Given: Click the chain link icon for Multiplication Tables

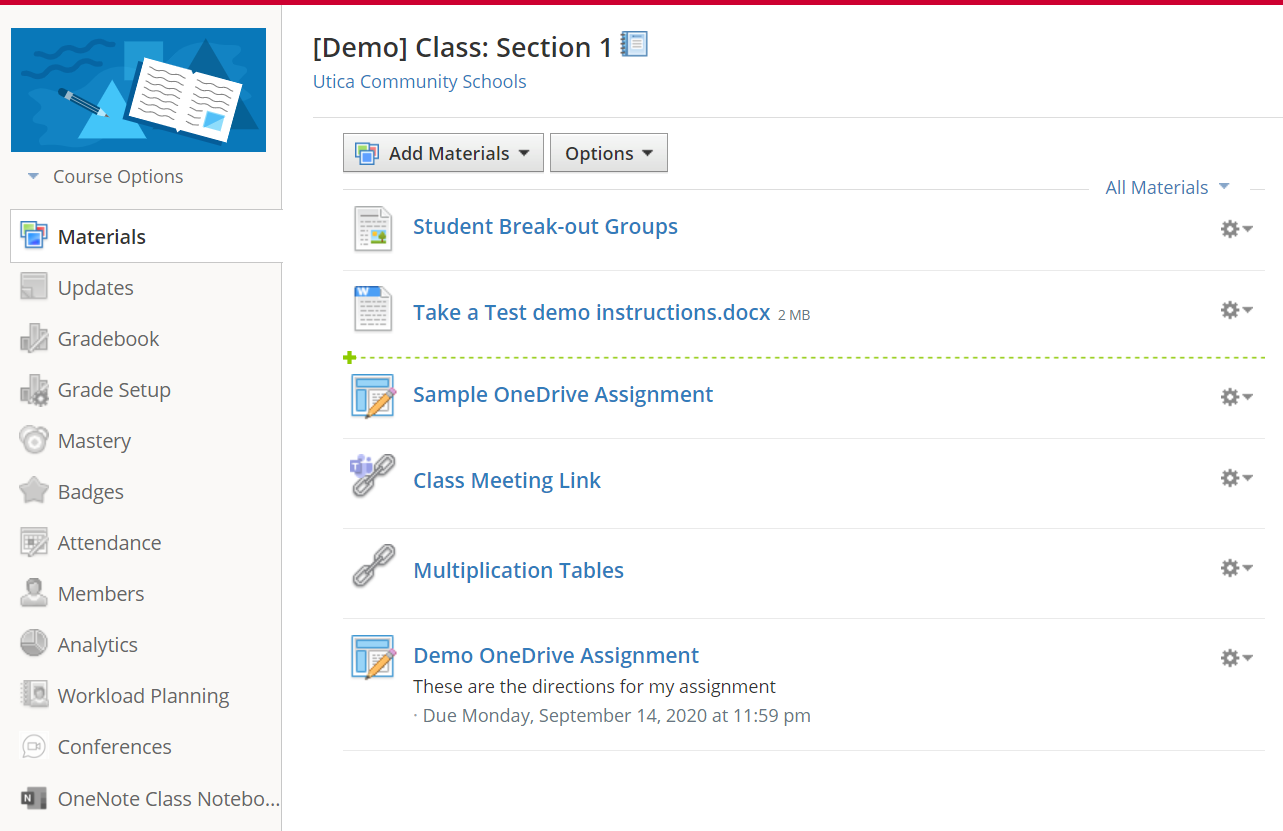Looking at the screenshot, I should [373, 567].
